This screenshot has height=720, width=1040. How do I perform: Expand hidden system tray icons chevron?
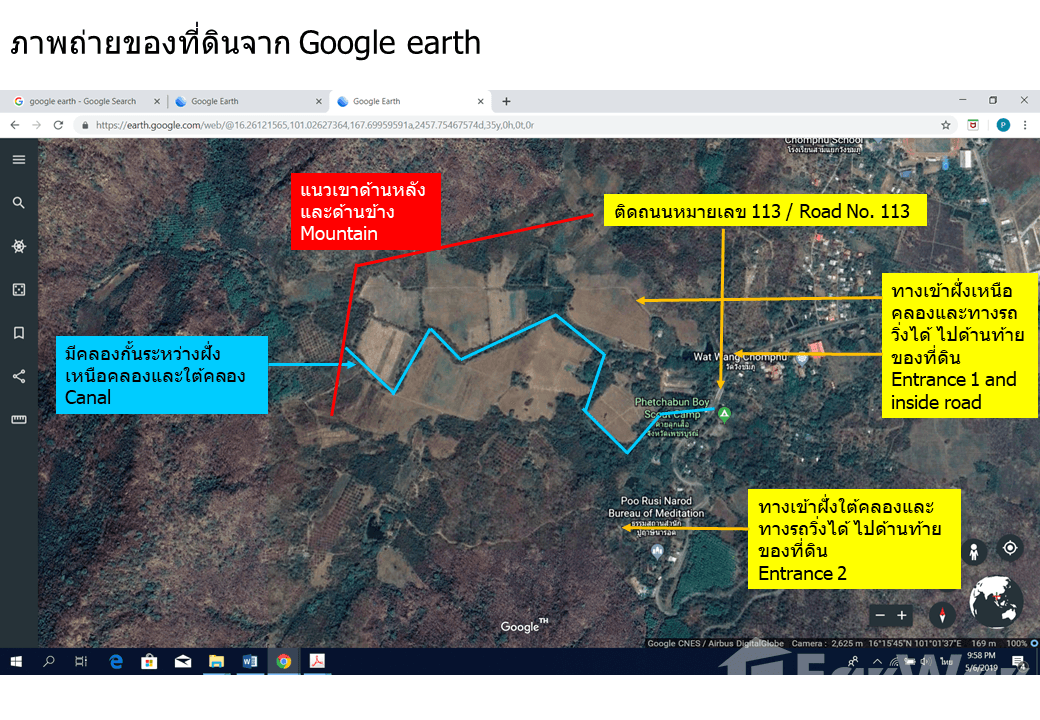[x=879, y=662]
